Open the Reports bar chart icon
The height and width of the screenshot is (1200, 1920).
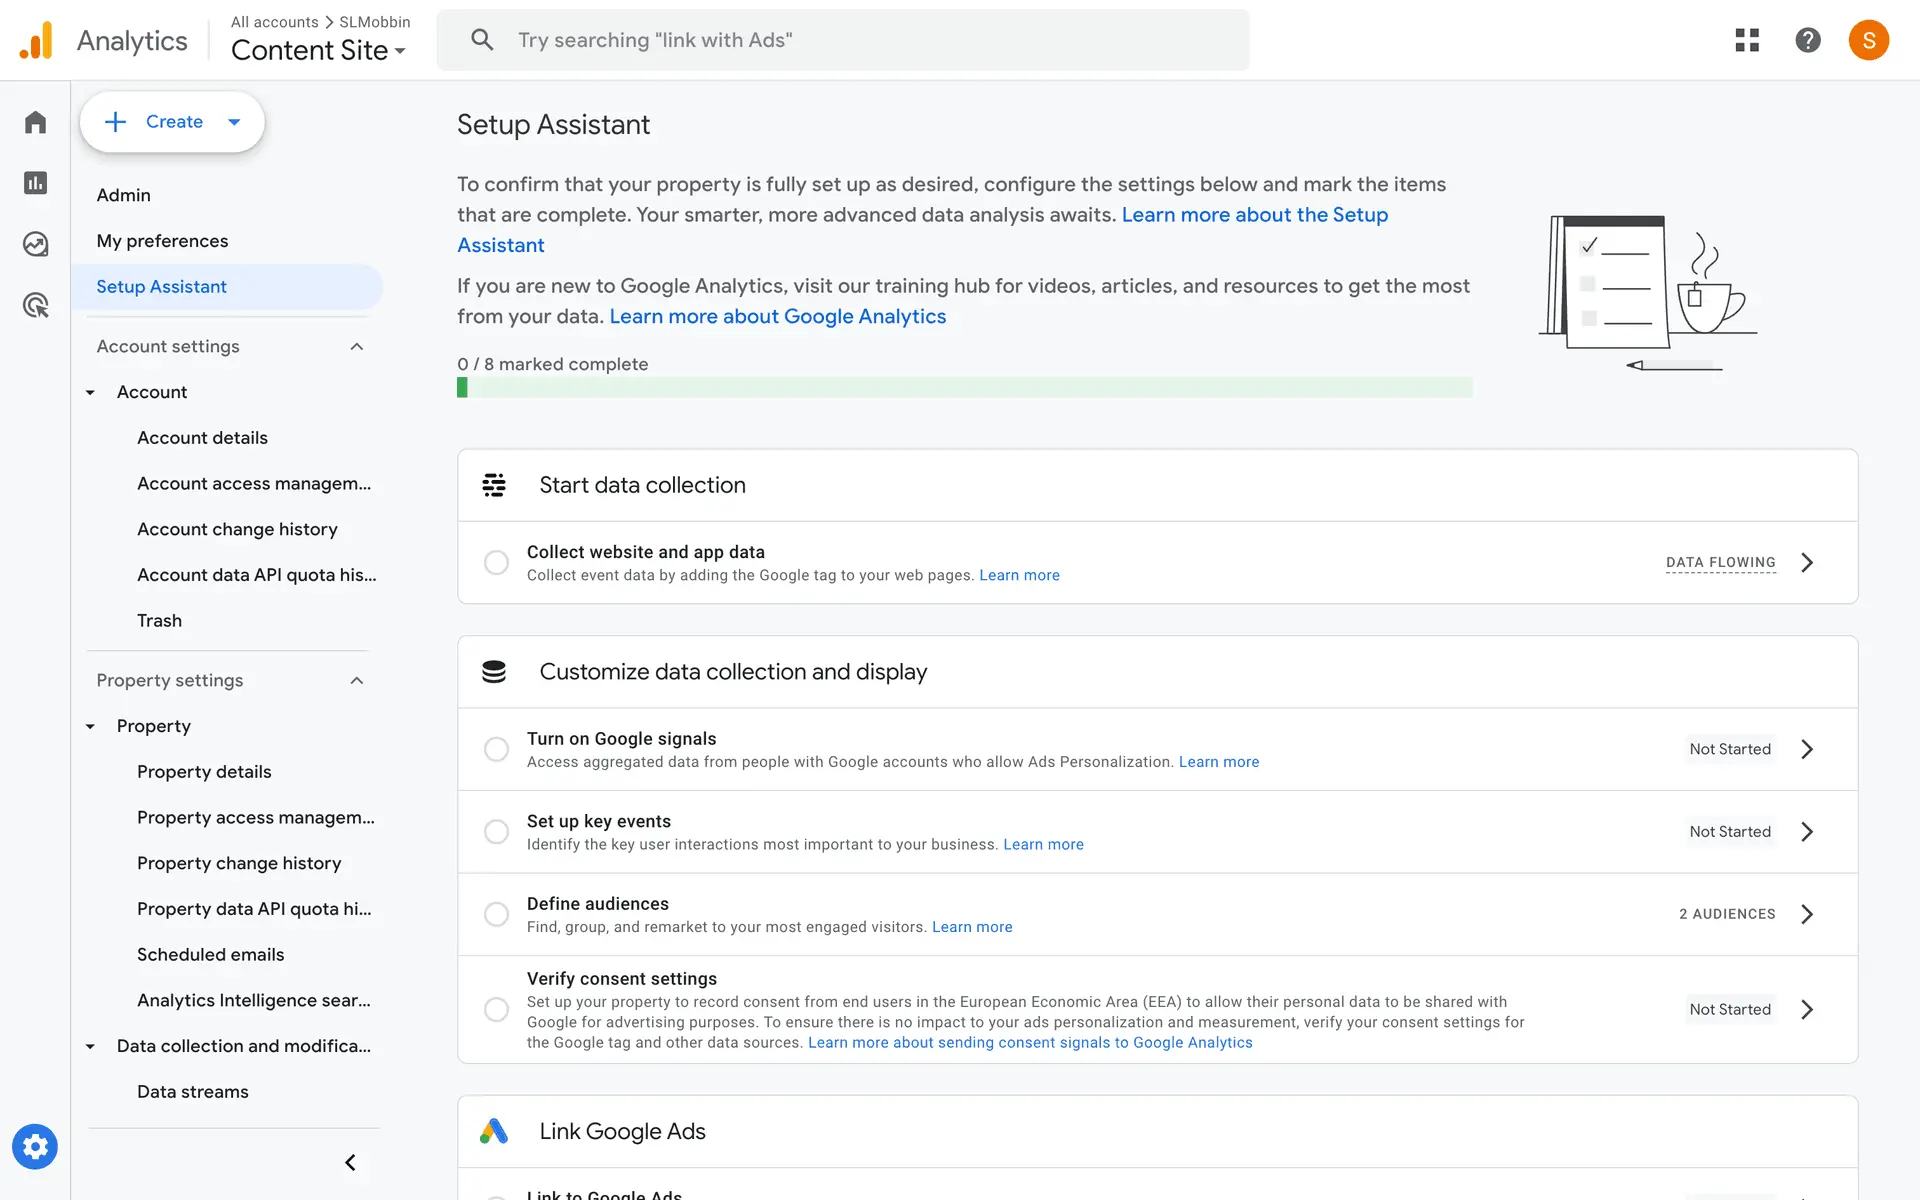pos(36,183)
